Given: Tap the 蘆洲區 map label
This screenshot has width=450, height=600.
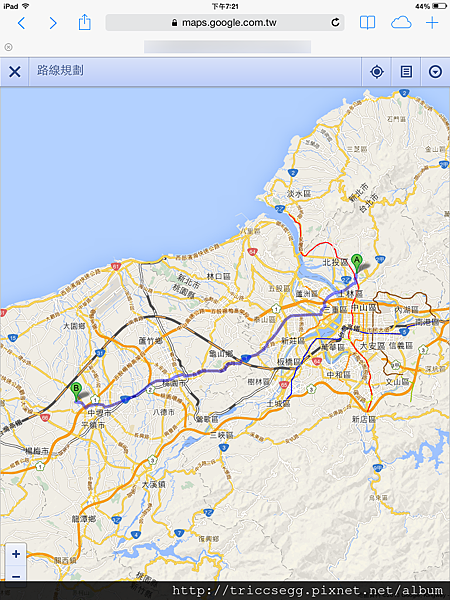Looking at the screenshot, I should 307,294.
